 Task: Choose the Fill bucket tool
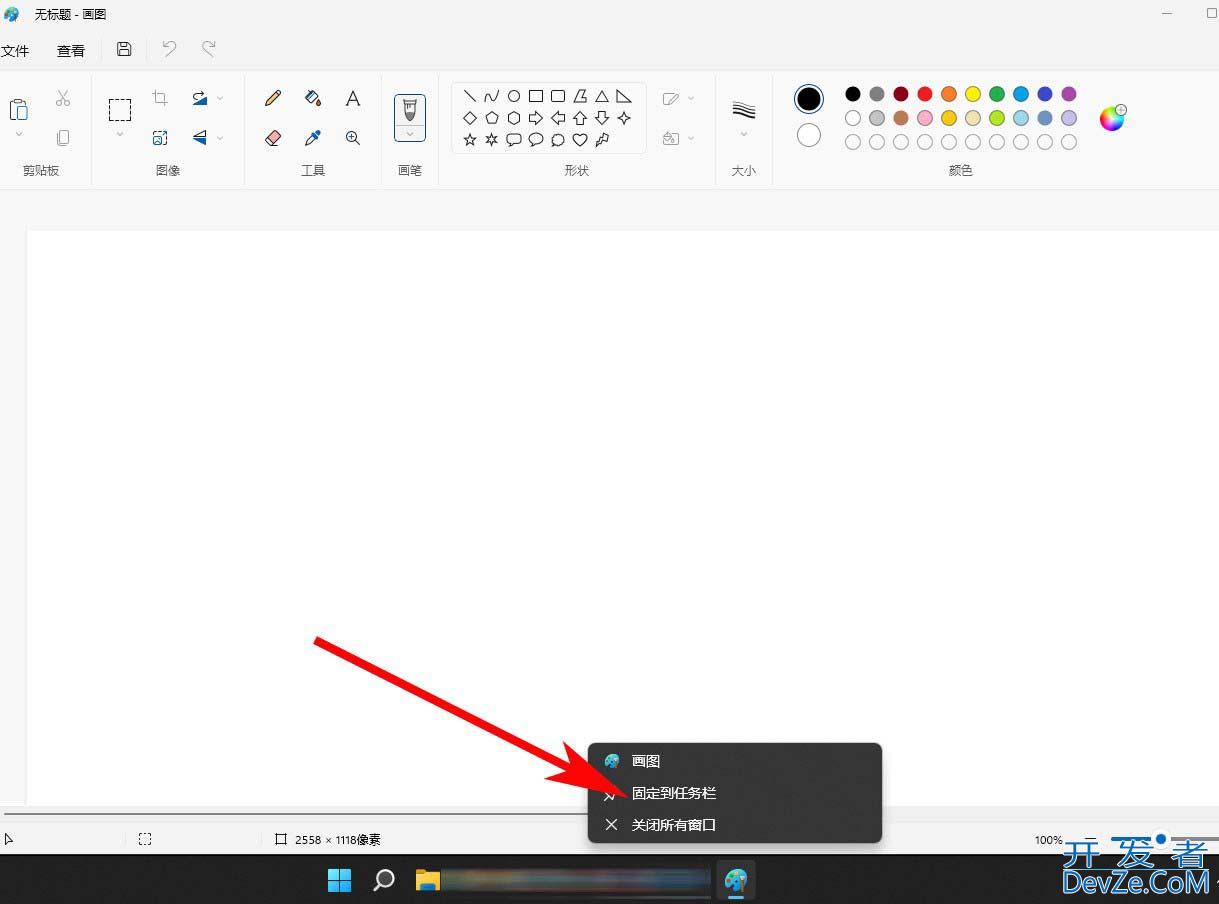pyautogui.click(x=313, y=98)
